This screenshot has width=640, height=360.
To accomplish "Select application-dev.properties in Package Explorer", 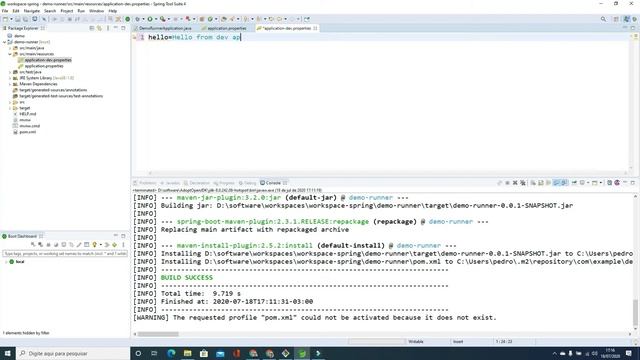I will (x=48, y=60).
